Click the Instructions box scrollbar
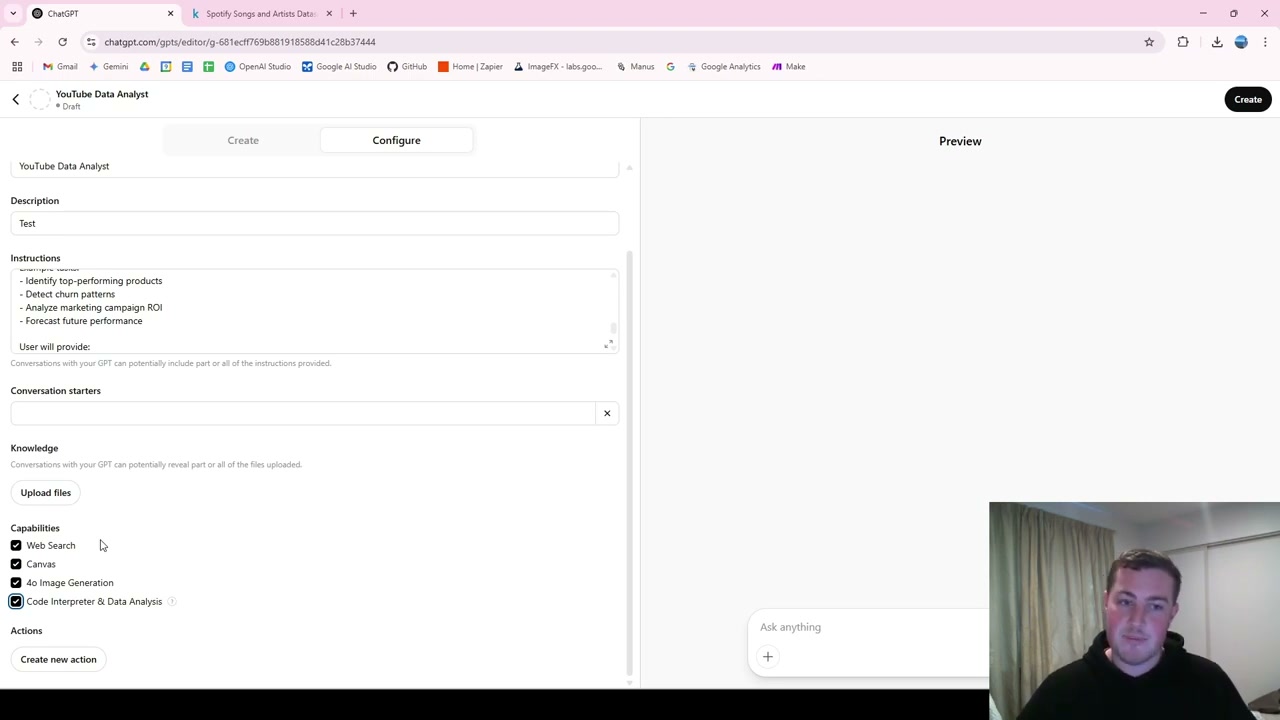The height and width of the screenshot is (720, 1280). click(x=612, y=329)
